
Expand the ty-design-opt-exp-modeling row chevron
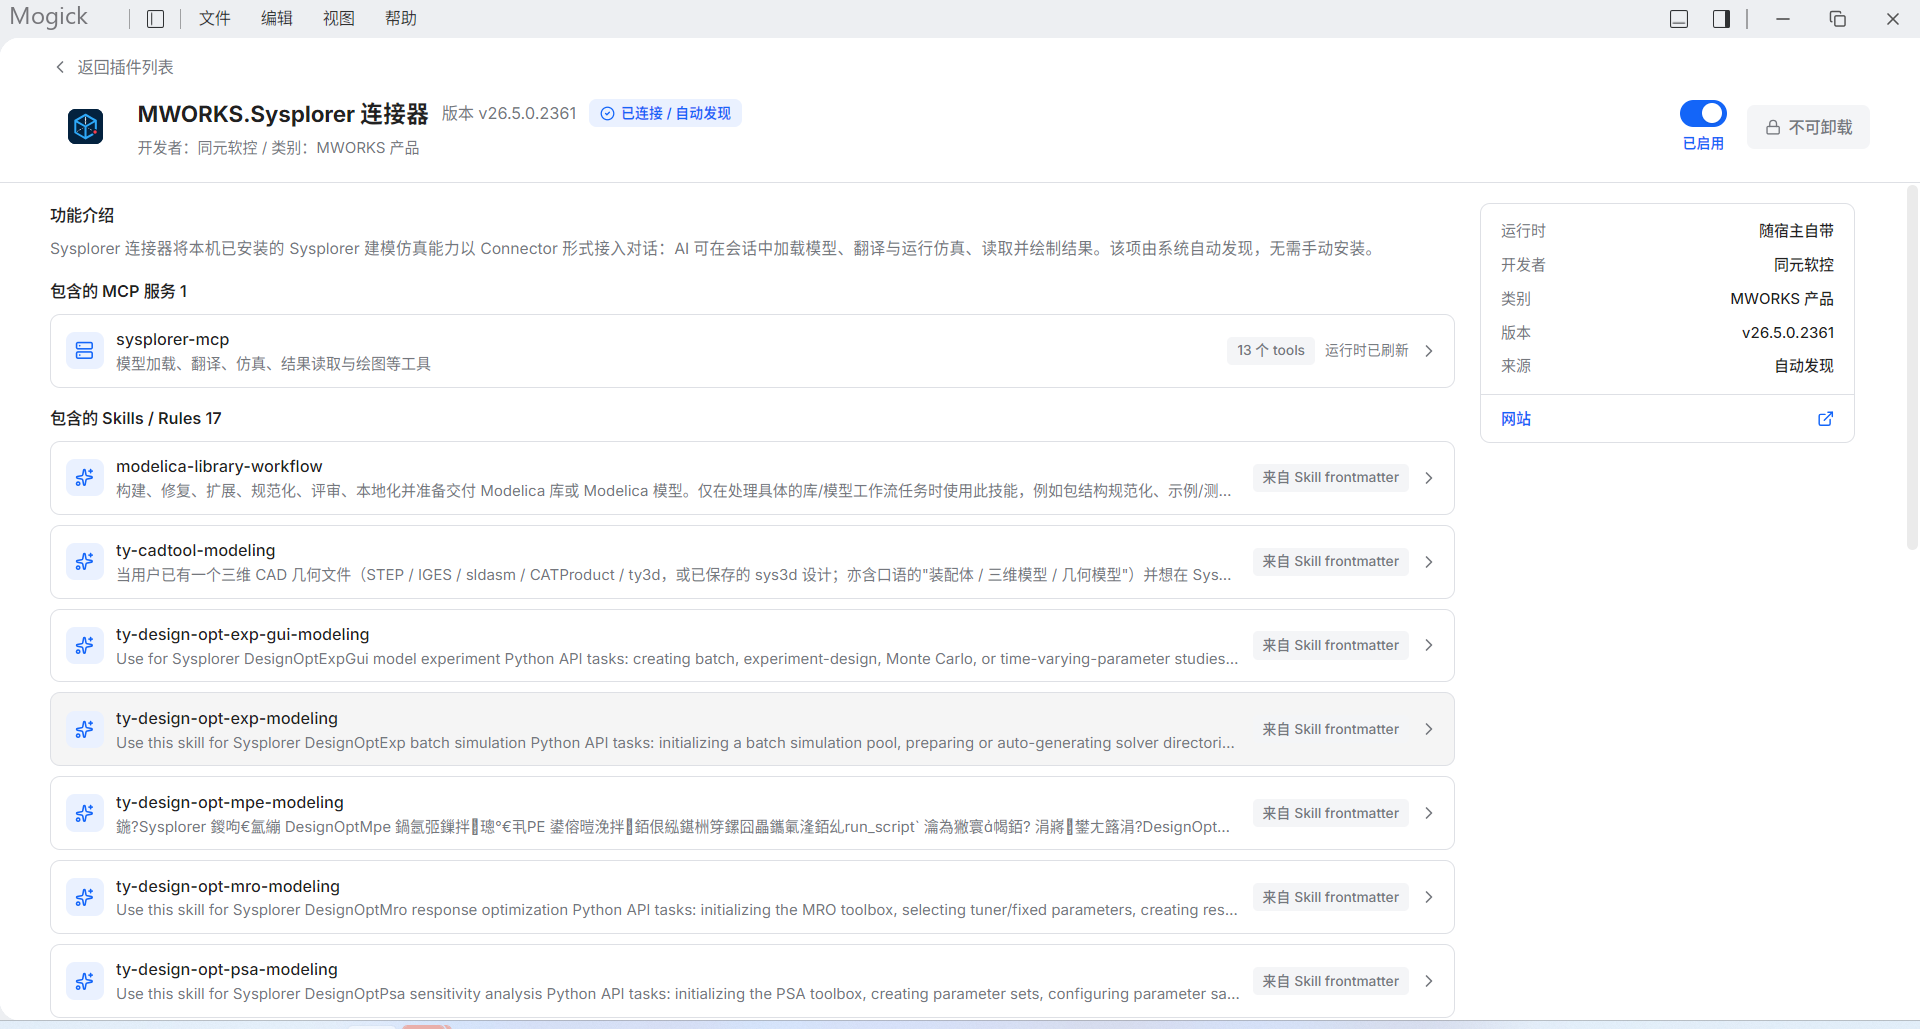tap(1429, 730)
